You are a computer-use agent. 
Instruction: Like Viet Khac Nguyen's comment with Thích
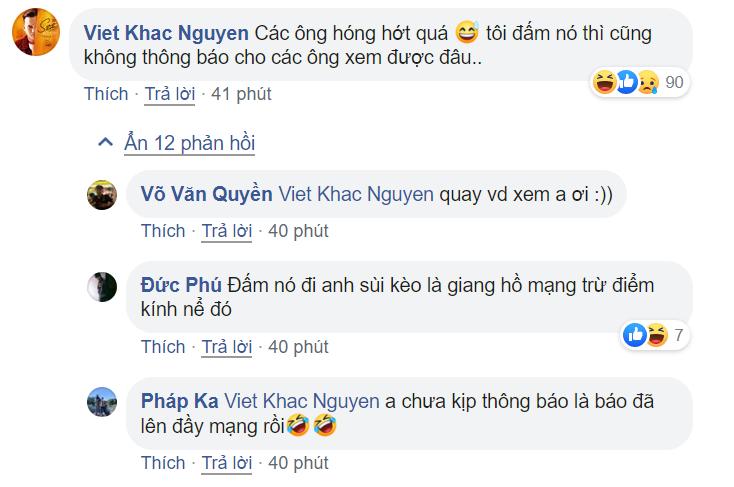pos(106,94)
